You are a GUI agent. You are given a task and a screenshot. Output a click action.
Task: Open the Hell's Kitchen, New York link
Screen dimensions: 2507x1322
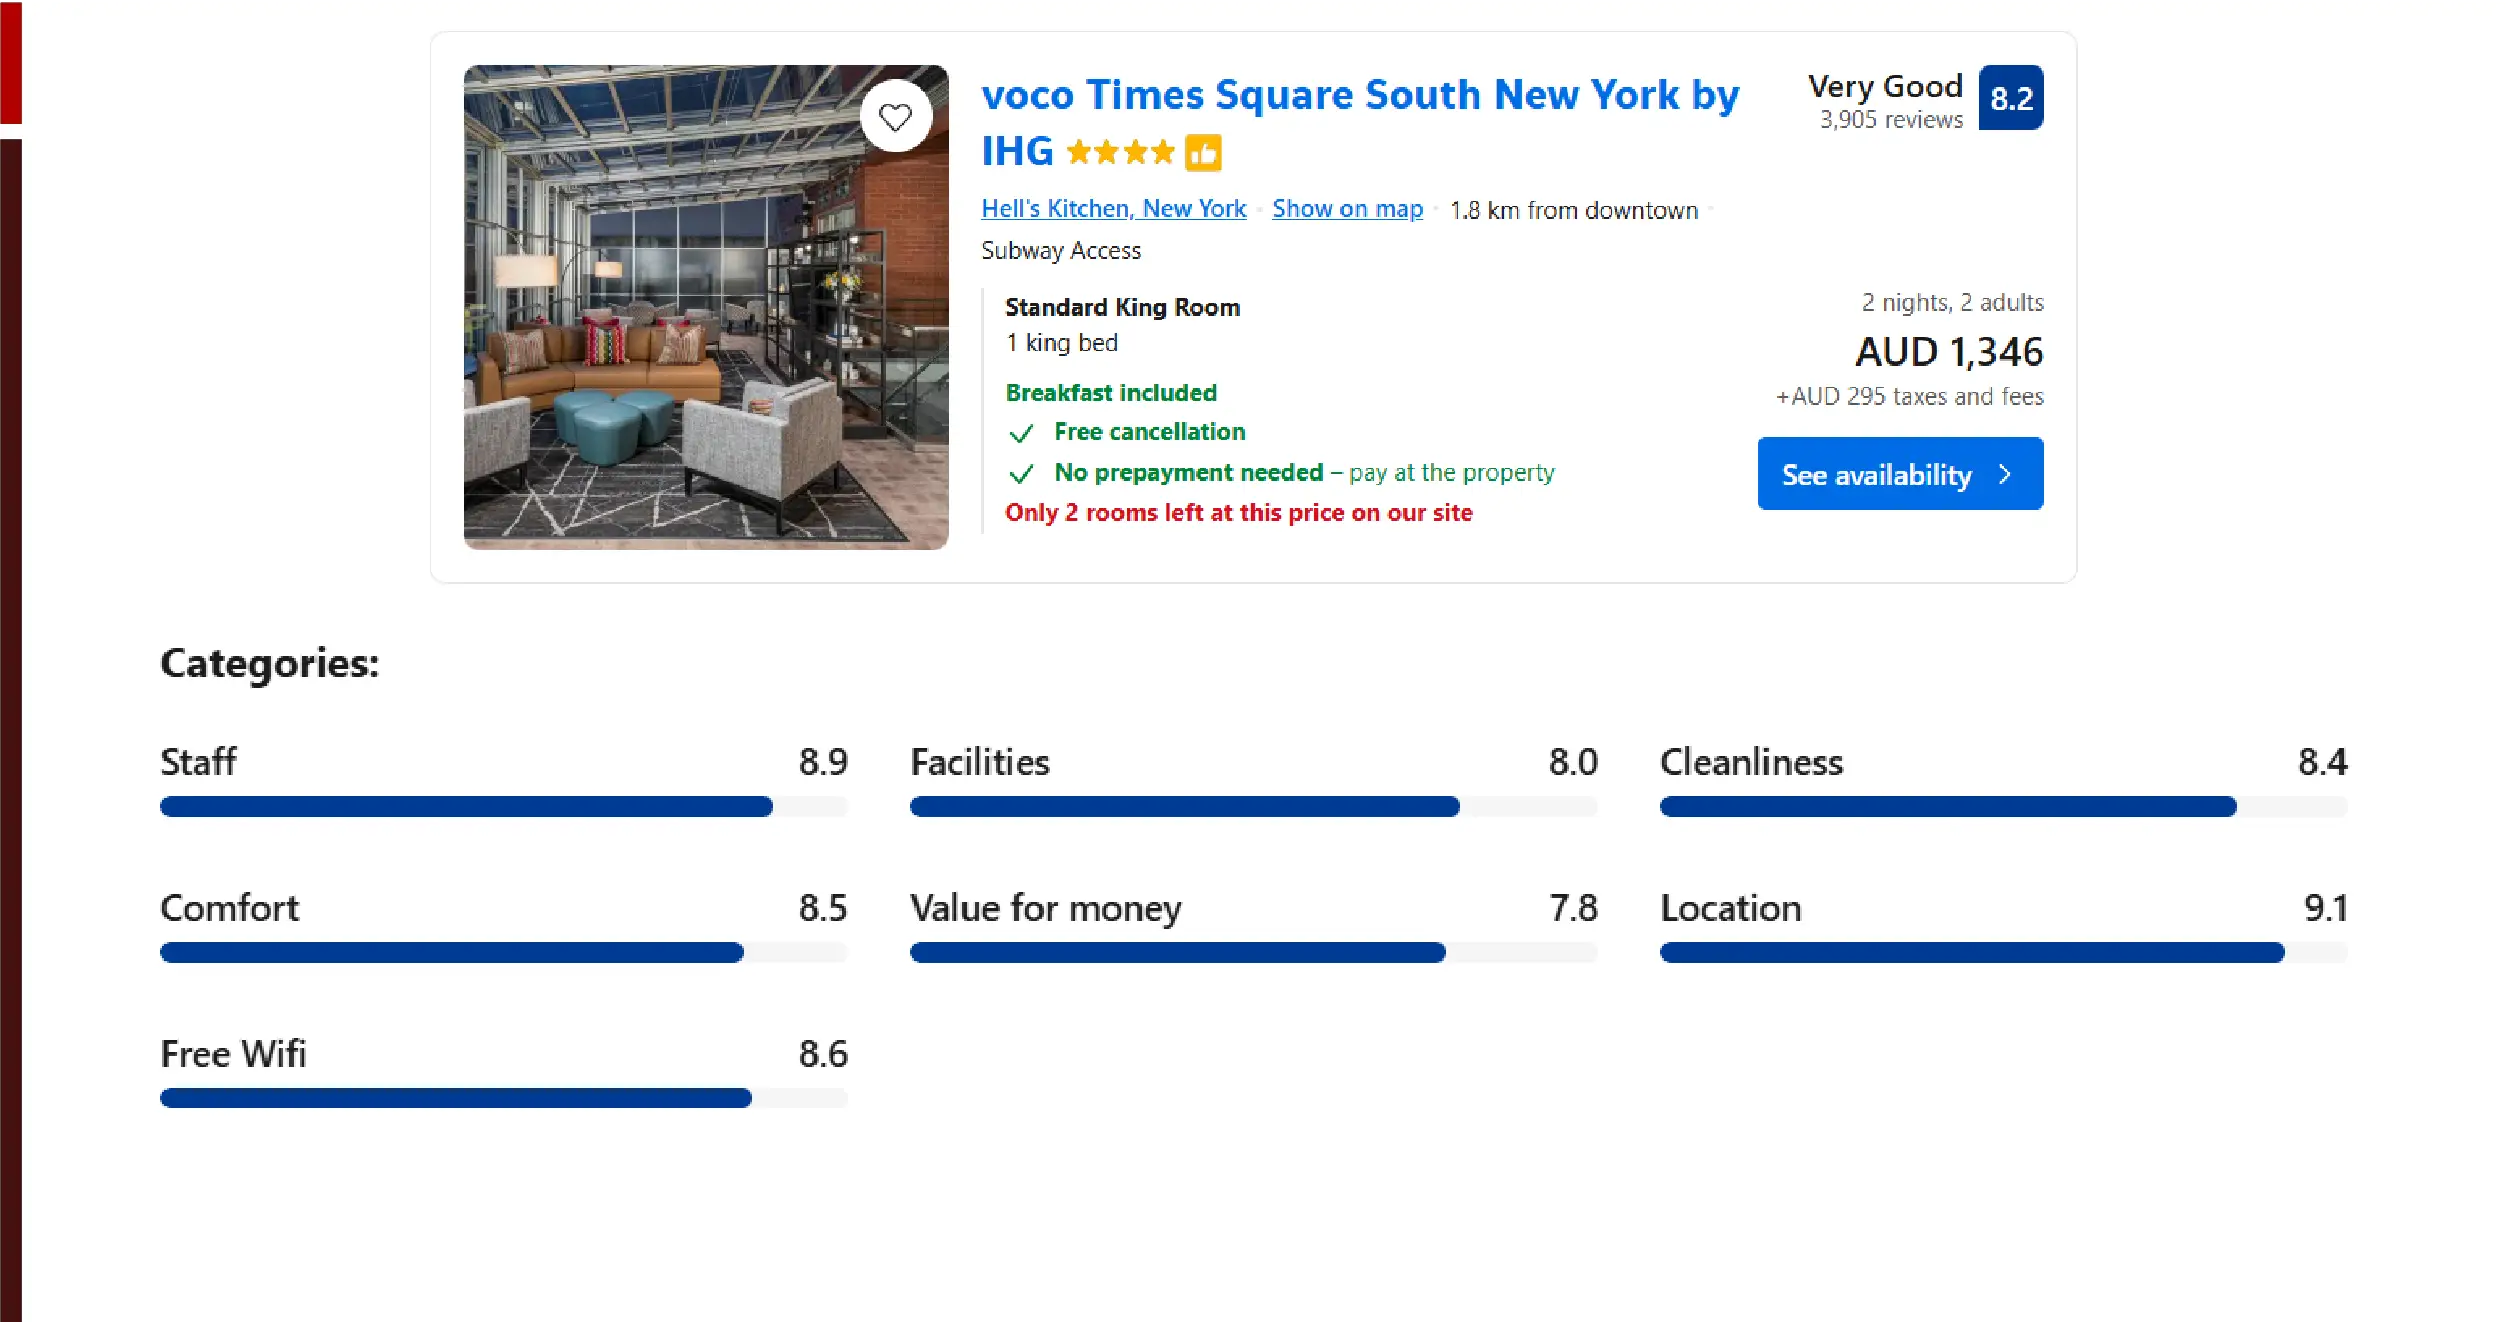click(1113, 209)
